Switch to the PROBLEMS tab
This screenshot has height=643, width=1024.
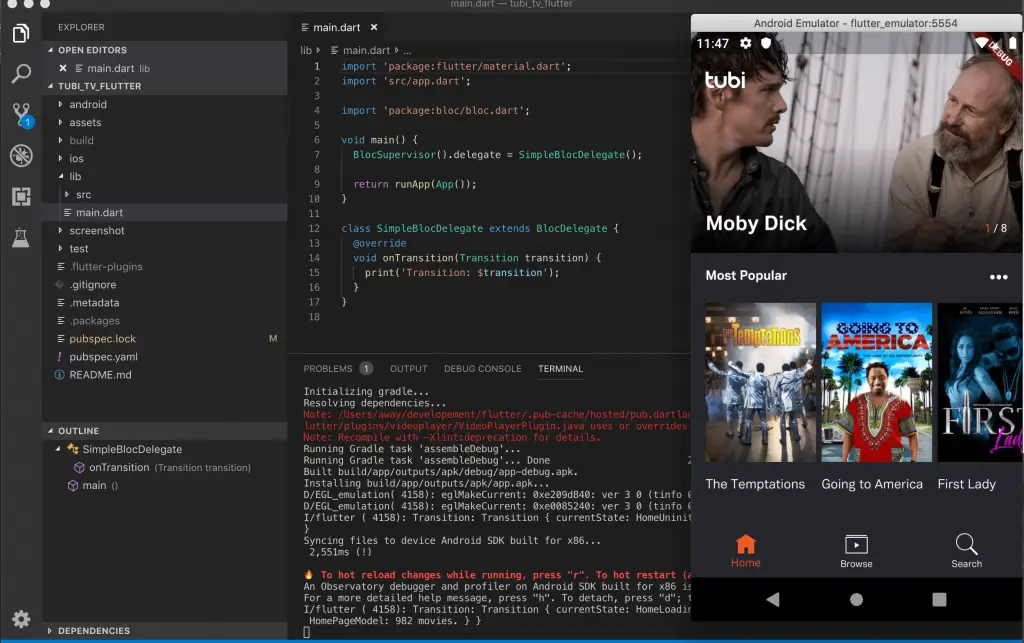pos(328,369)
